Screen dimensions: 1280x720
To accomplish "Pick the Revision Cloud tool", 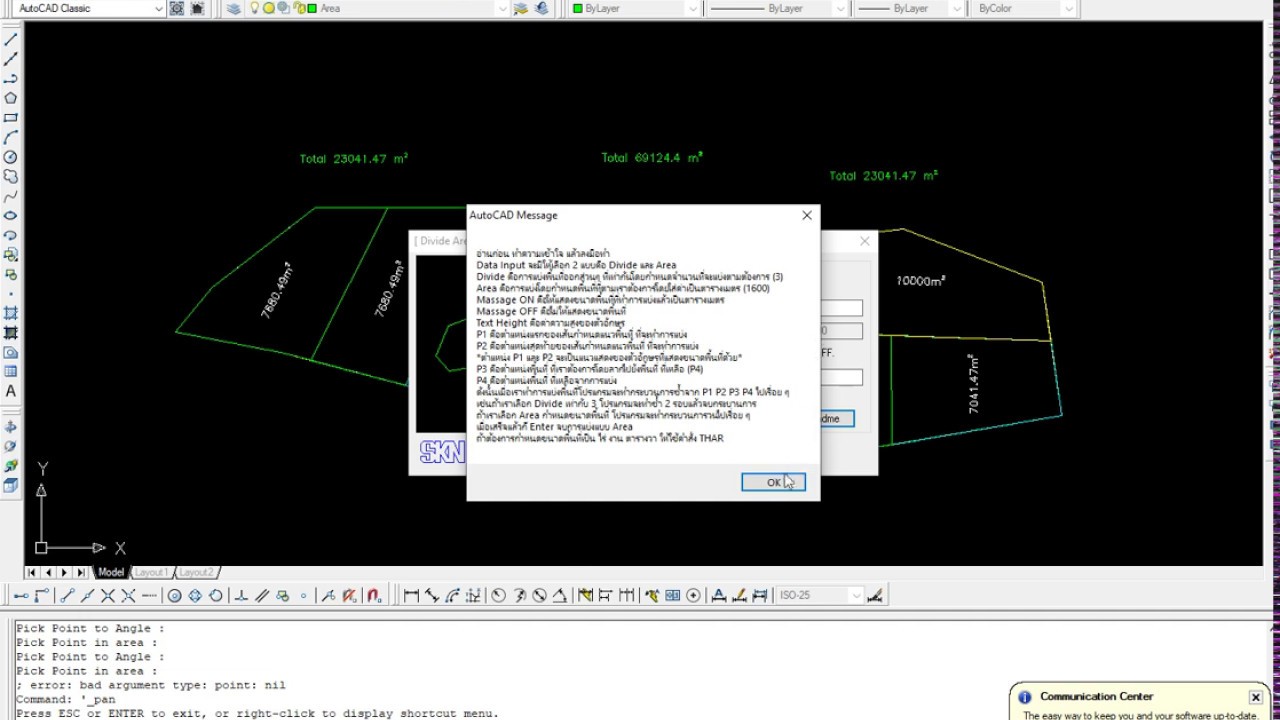I will tap(11, 176).
